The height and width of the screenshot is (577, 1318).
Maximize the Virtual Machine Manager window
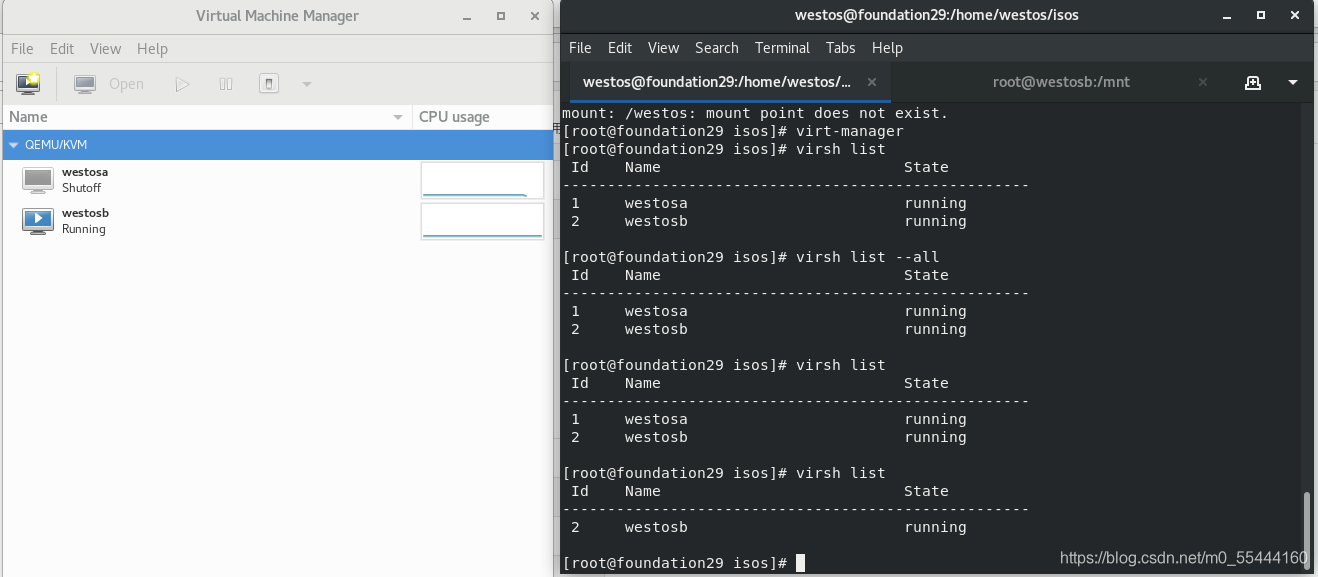tap(501, 15)
